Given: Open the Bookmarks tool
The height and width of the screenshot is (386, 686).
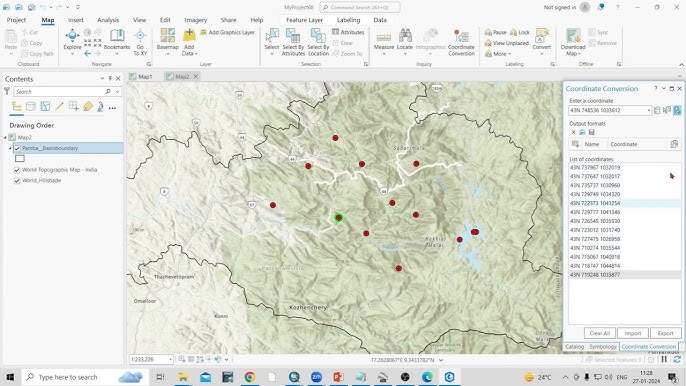Looking at the screenshot, I should 117,39.
